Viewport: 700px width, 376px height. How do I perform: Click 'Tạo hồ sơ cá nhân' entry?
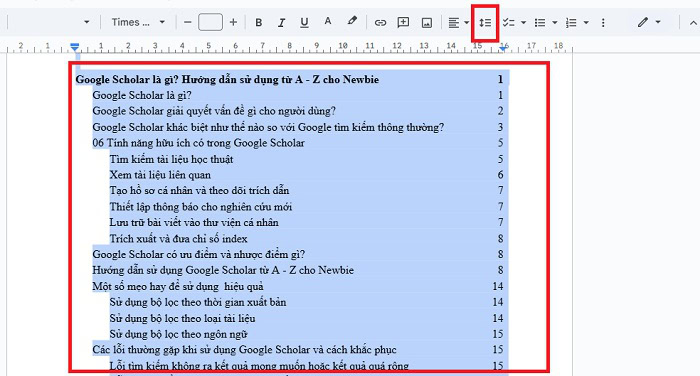200,191
